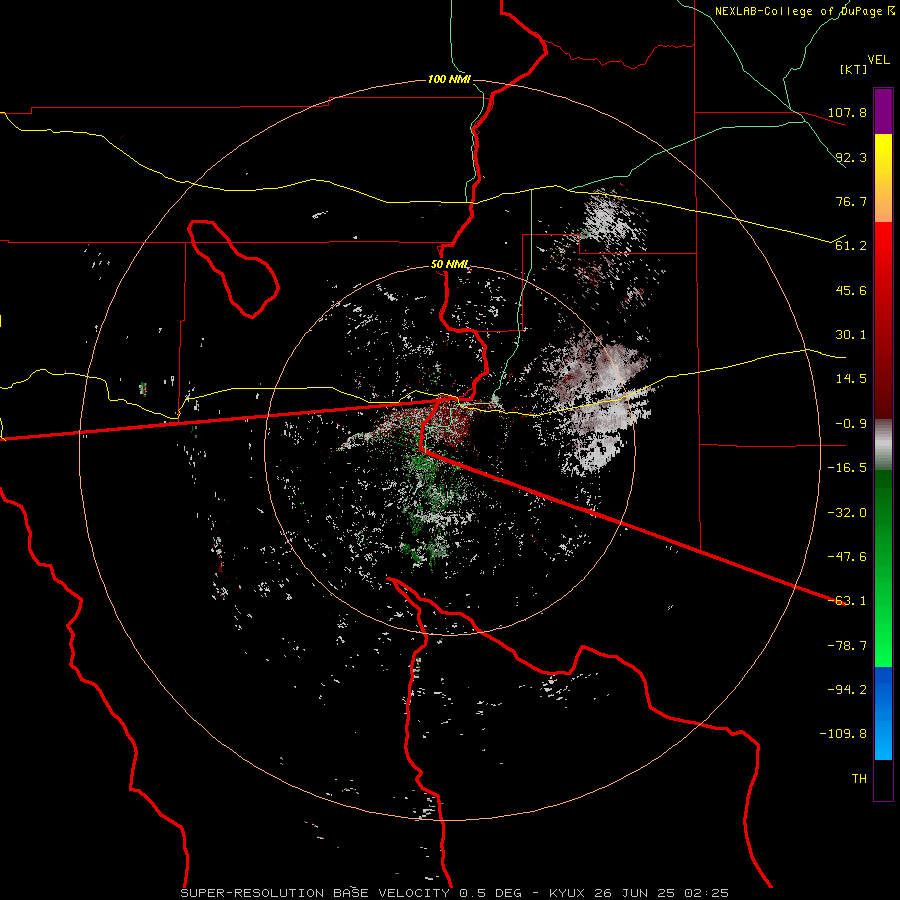
Task: Click the 30.1 legend value
Action: (x=851, y=335)
